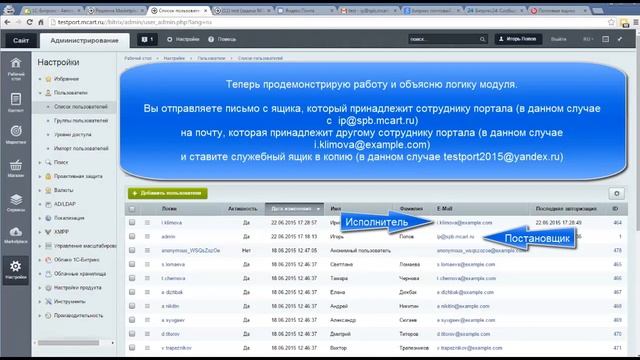The image size is (640, 360).
Task: Select Группы пользователей in settings tree
Action: [81, 120]
